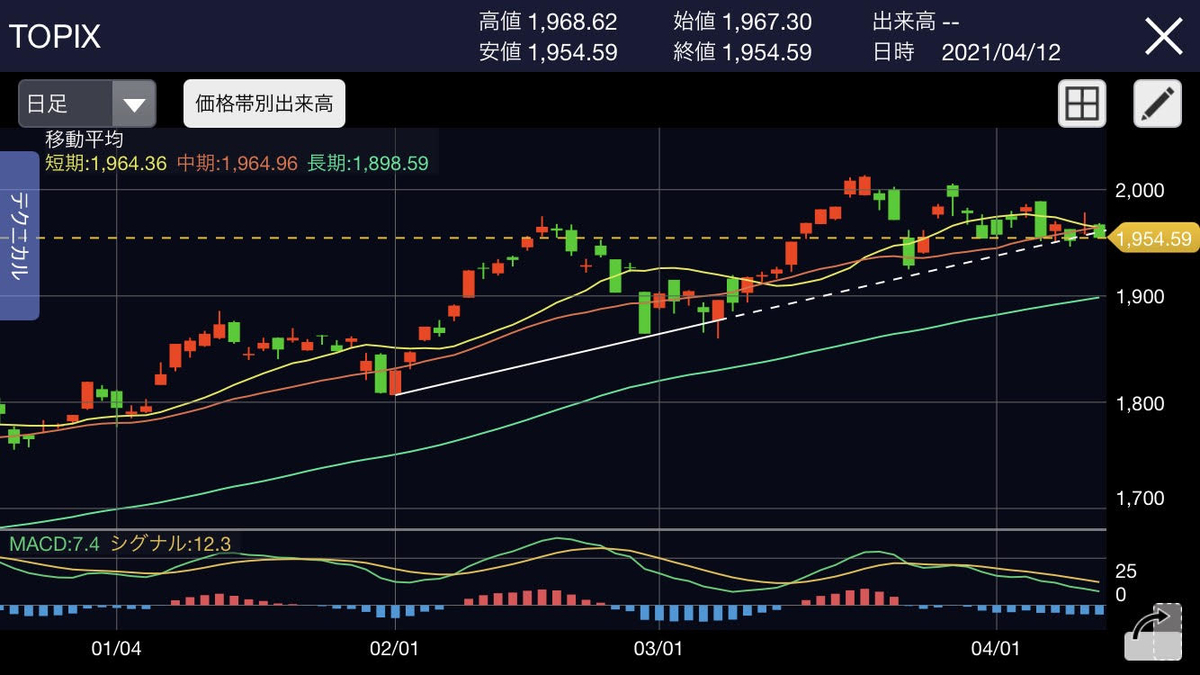This screenshot has height=675, width=1200.
Task: Tap the 終値 1,954.59 value
Action: click(743, 52)
